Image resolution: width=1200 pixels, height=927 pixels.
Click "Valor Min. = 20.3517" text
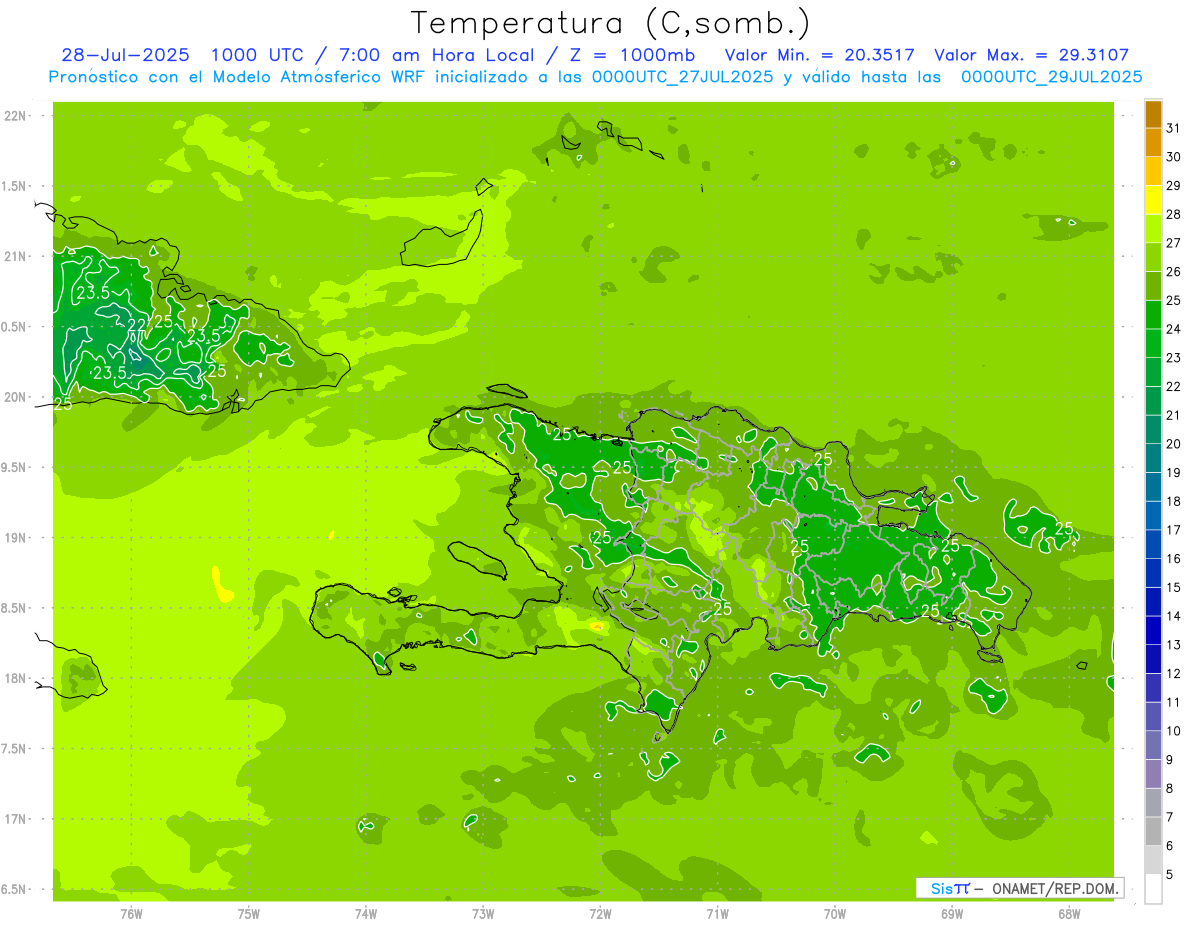[821, 55]
